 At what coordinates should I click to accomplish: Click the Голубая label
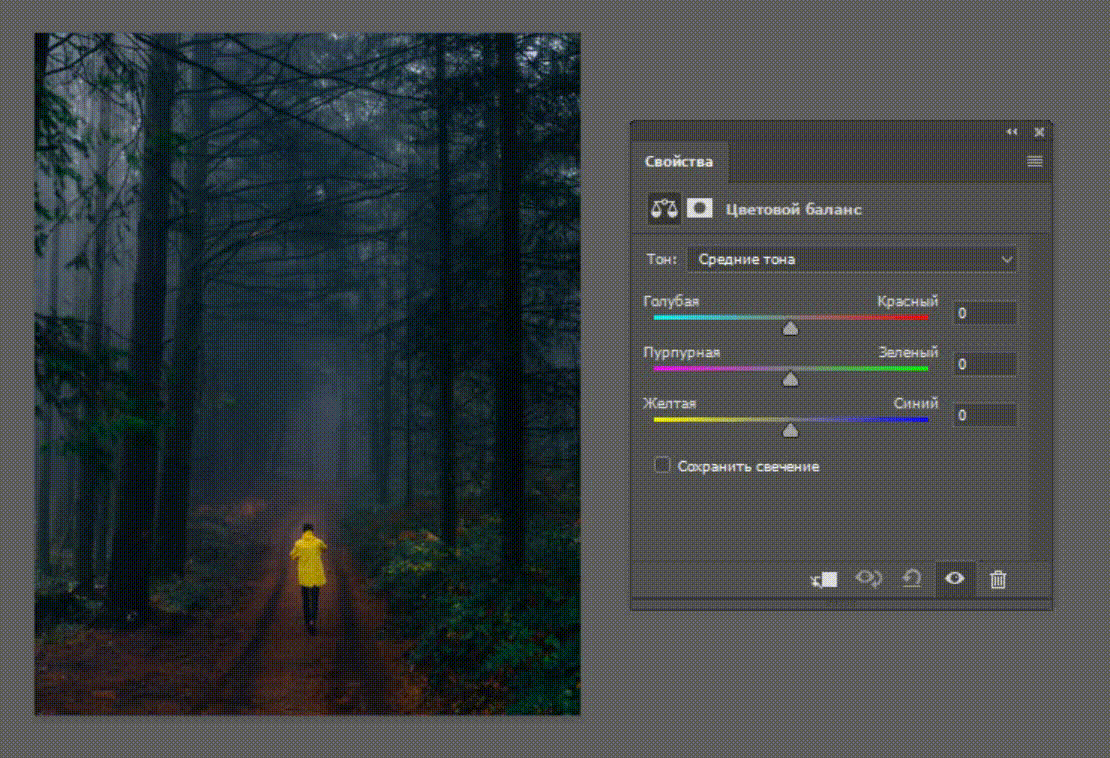click(x=671, y=302)
